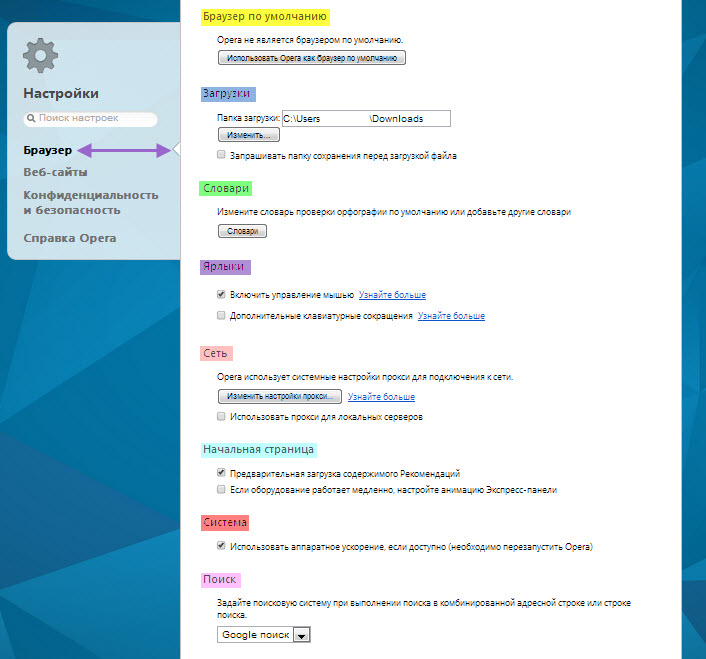The width and height of the screenshot is (706, 659).
Task: Open the Google поиск search engine dropdown
Action: (264, 634)
